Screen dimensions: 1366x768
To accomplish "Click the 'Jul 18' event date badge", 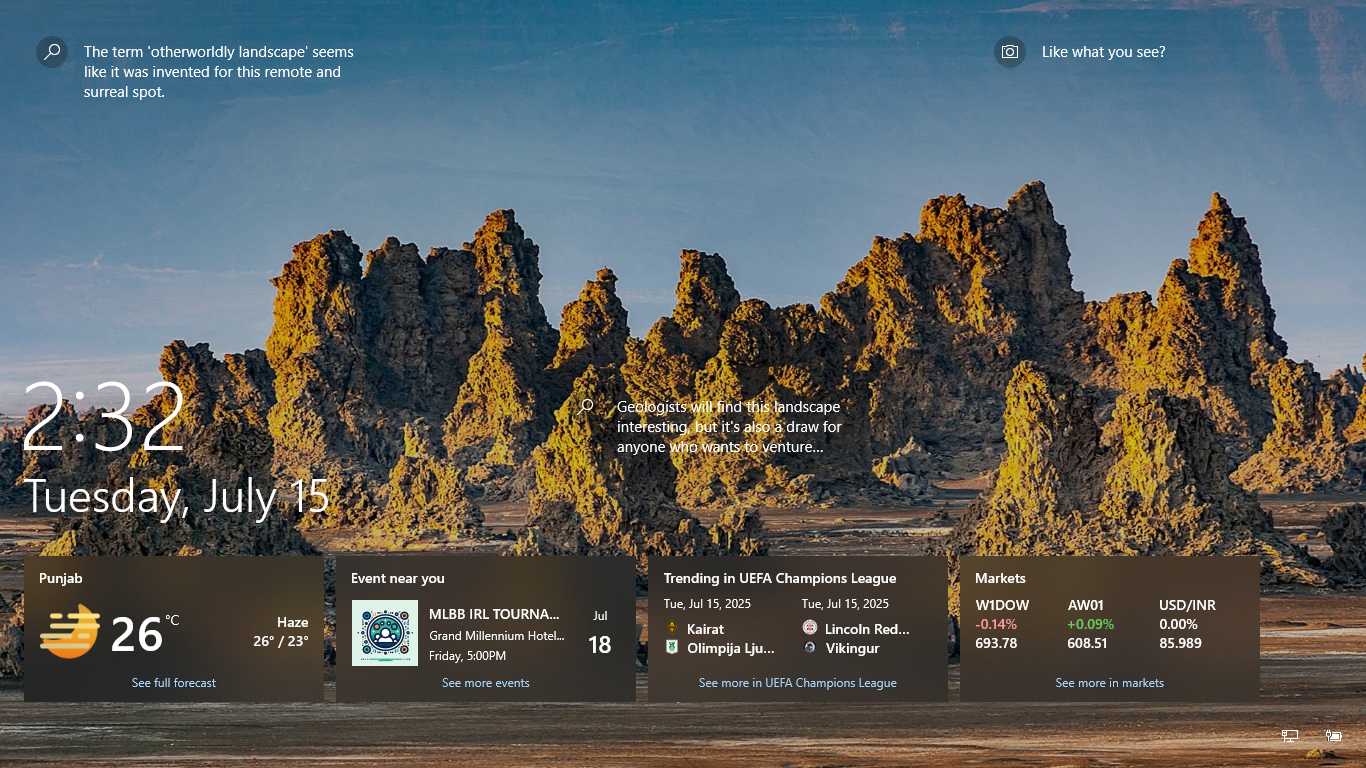I will pyautogui.click(x=600, y=633).
